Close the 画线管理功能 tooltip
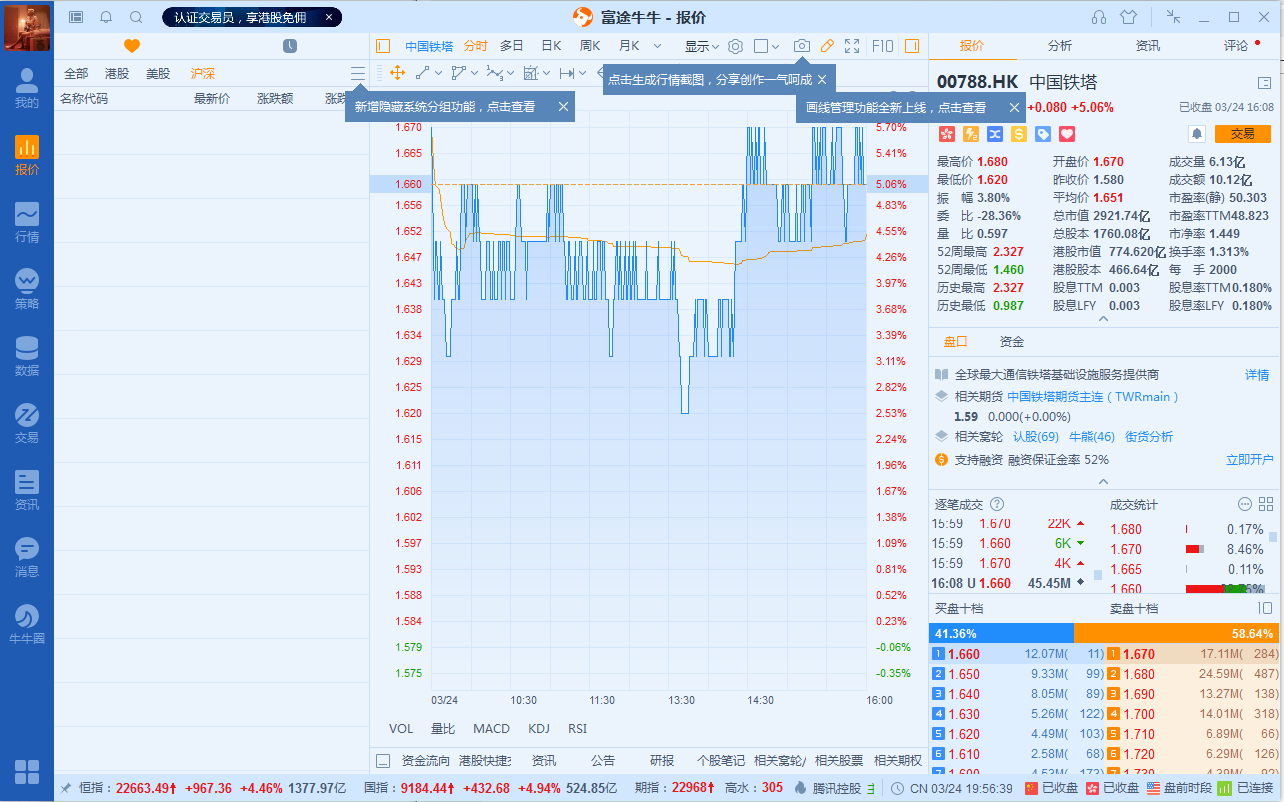 [x=1013, y=107]
